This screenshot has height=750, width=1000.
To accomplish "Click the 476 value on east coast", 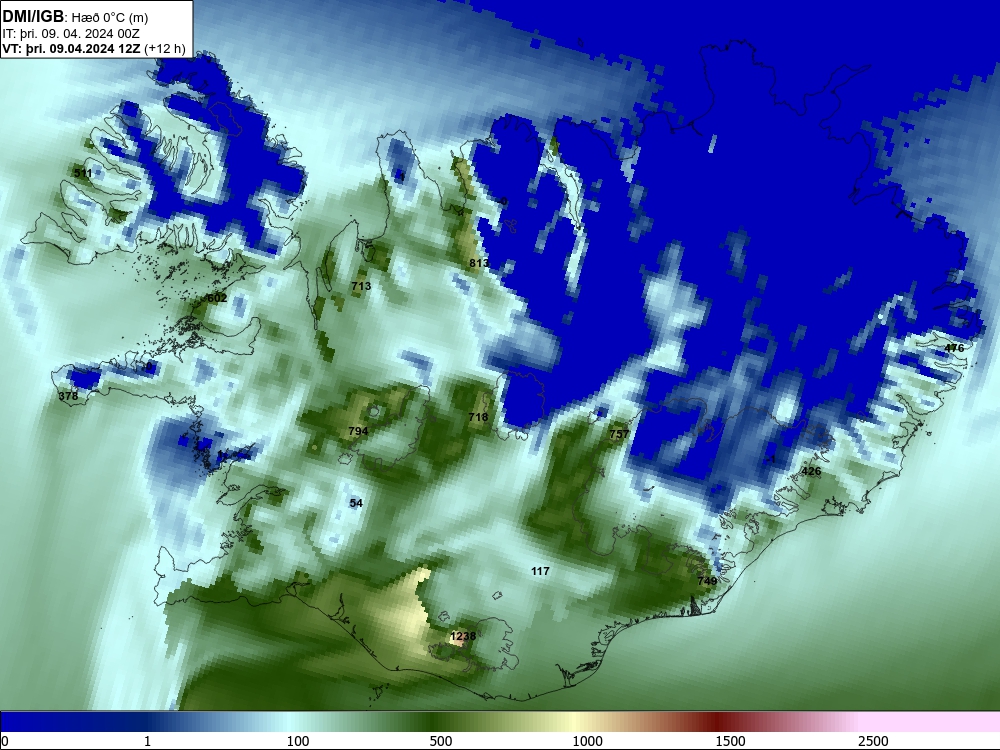I will [954, 348].
